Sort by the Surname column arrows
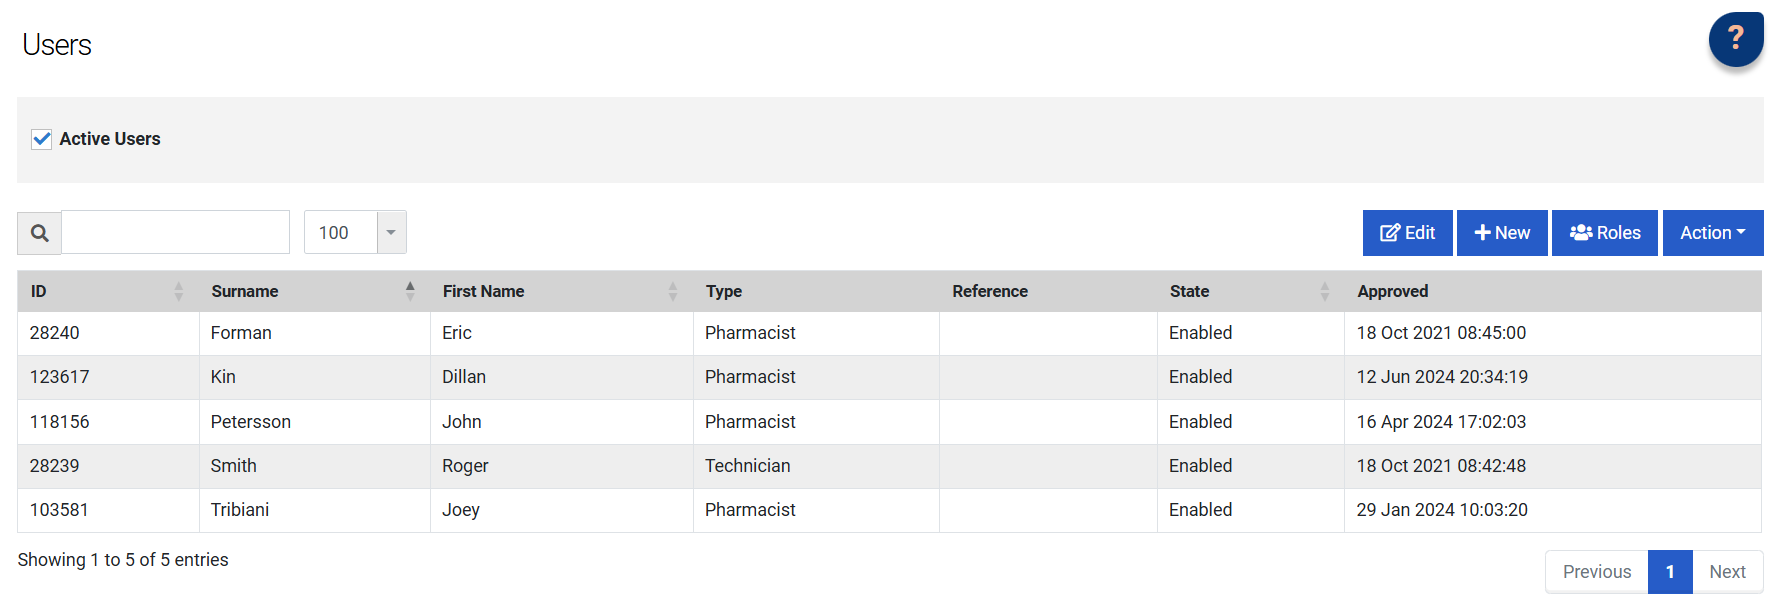Screen dimensions: 1781x607 click(410, 291)
